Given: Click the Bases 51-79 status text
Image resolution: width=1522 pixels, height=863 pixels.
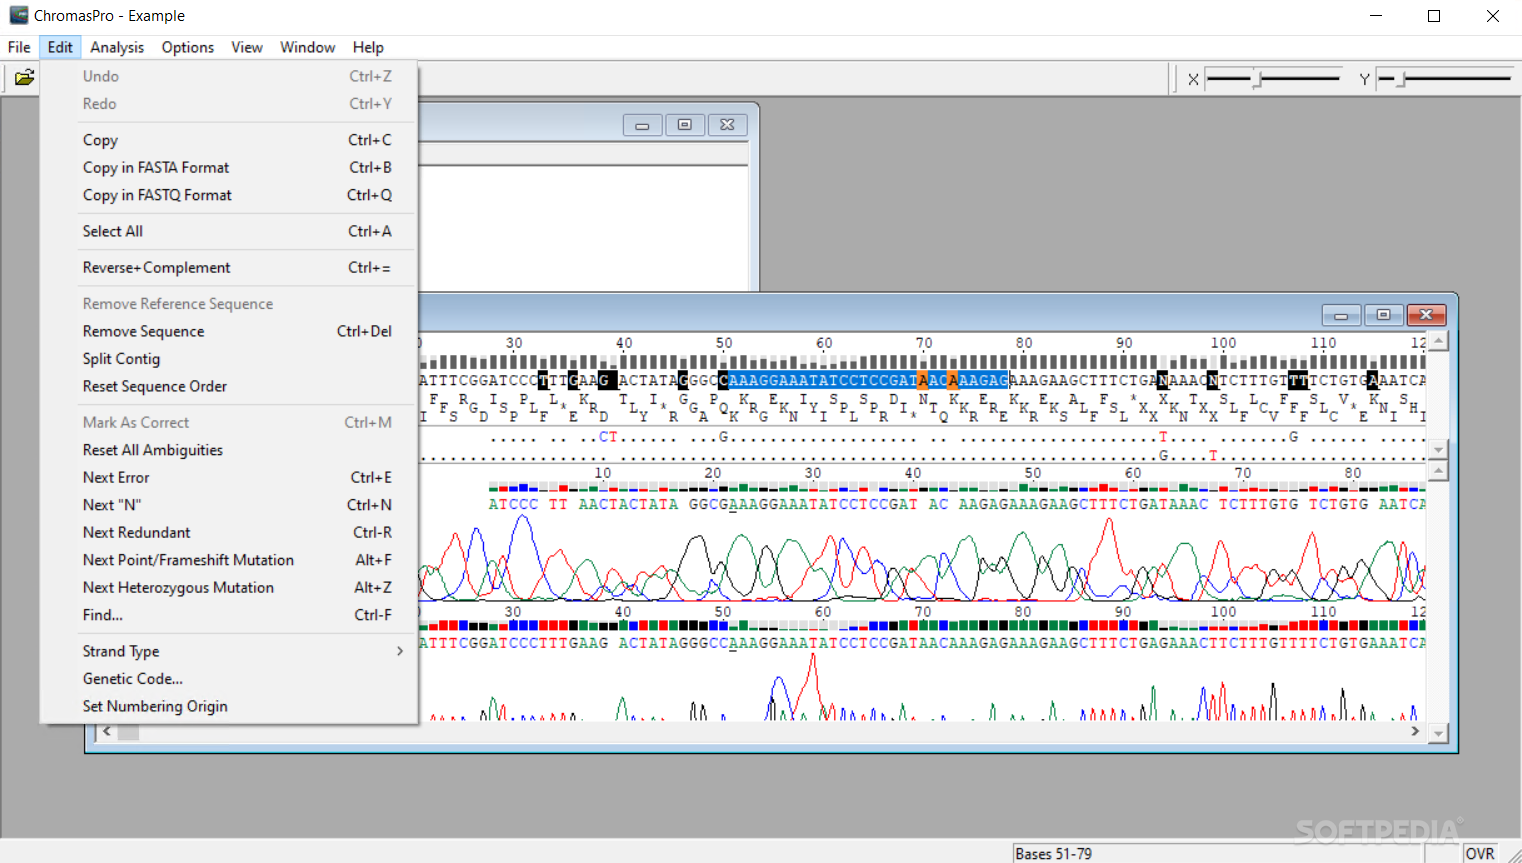Looking at the screenshot, I should click(x=1053, y=853).
